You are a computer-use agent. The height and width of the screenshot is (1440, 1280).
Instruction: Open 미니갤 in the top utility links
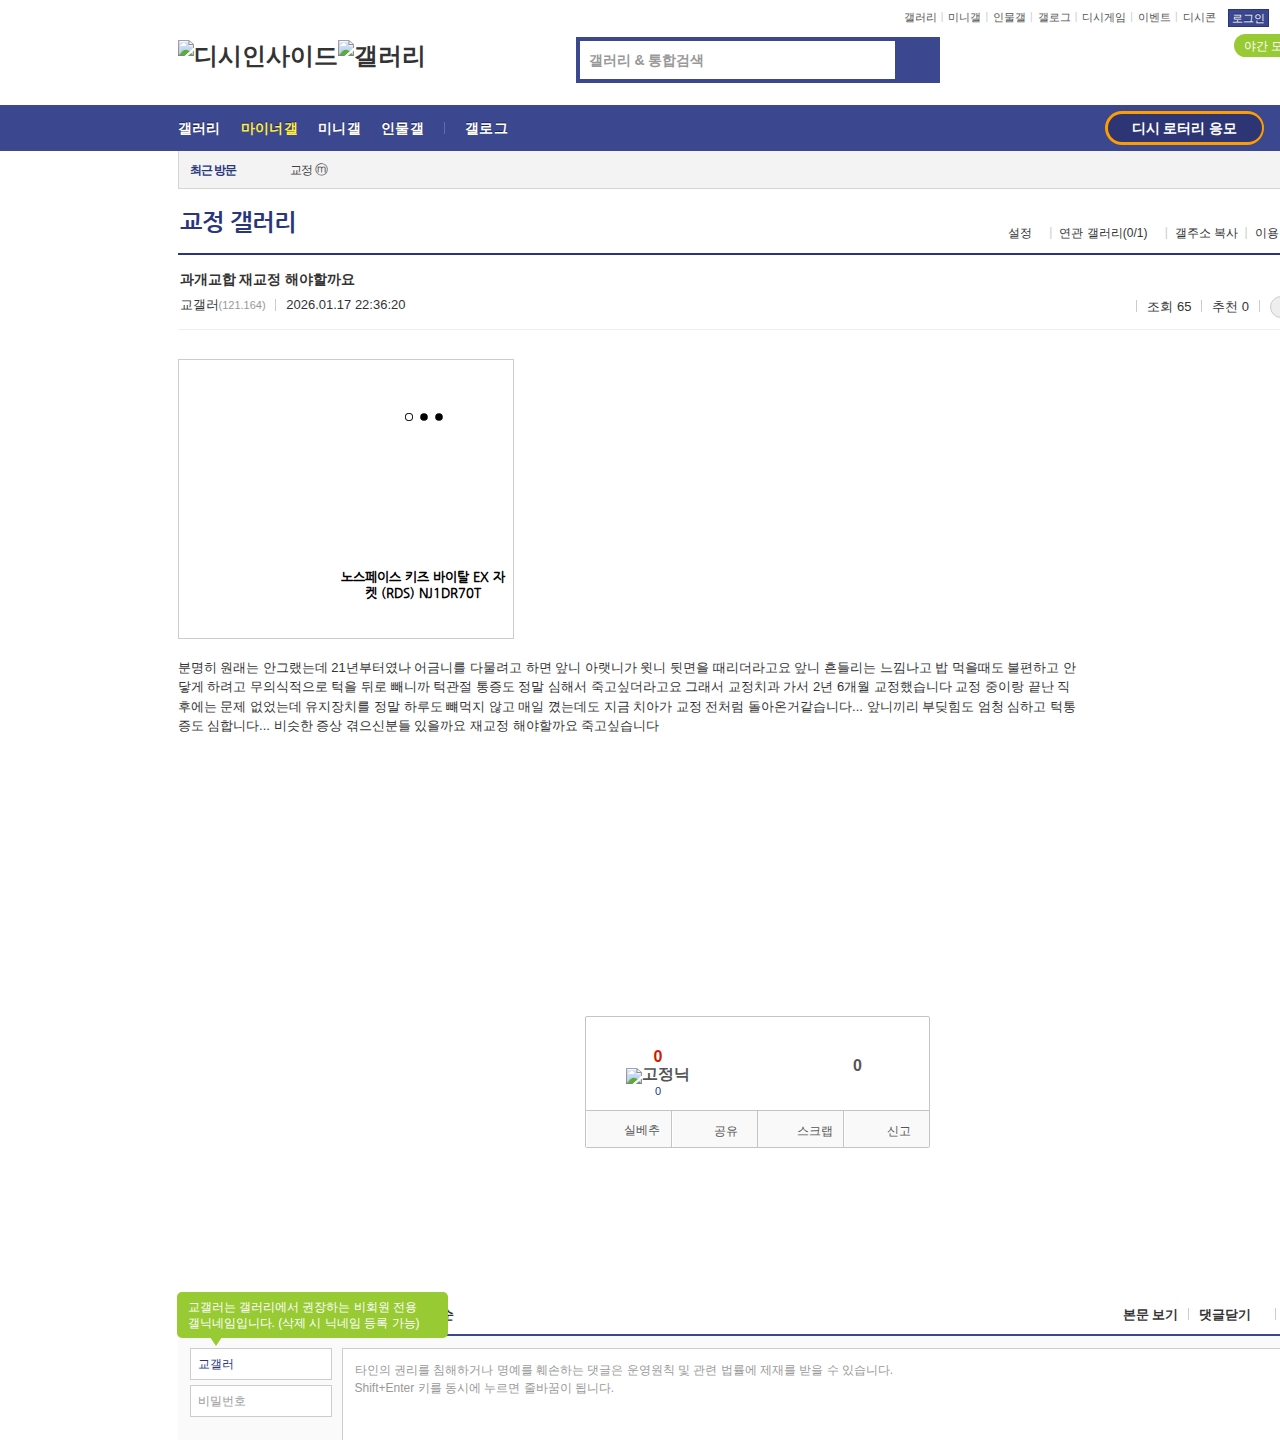click(964, 18)
